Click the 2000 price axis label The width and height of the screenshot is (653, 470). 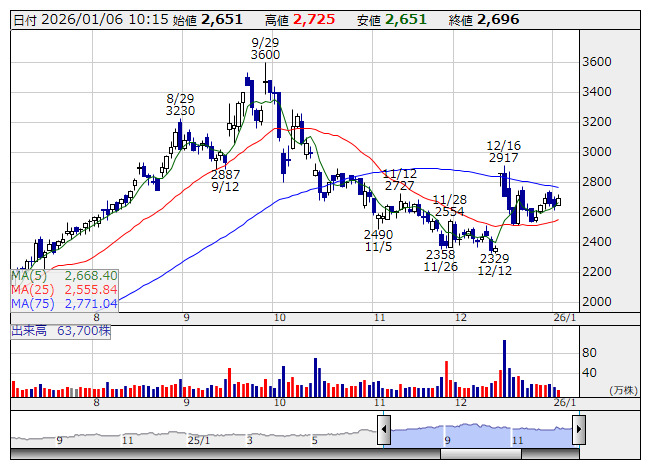coord(597,301)
